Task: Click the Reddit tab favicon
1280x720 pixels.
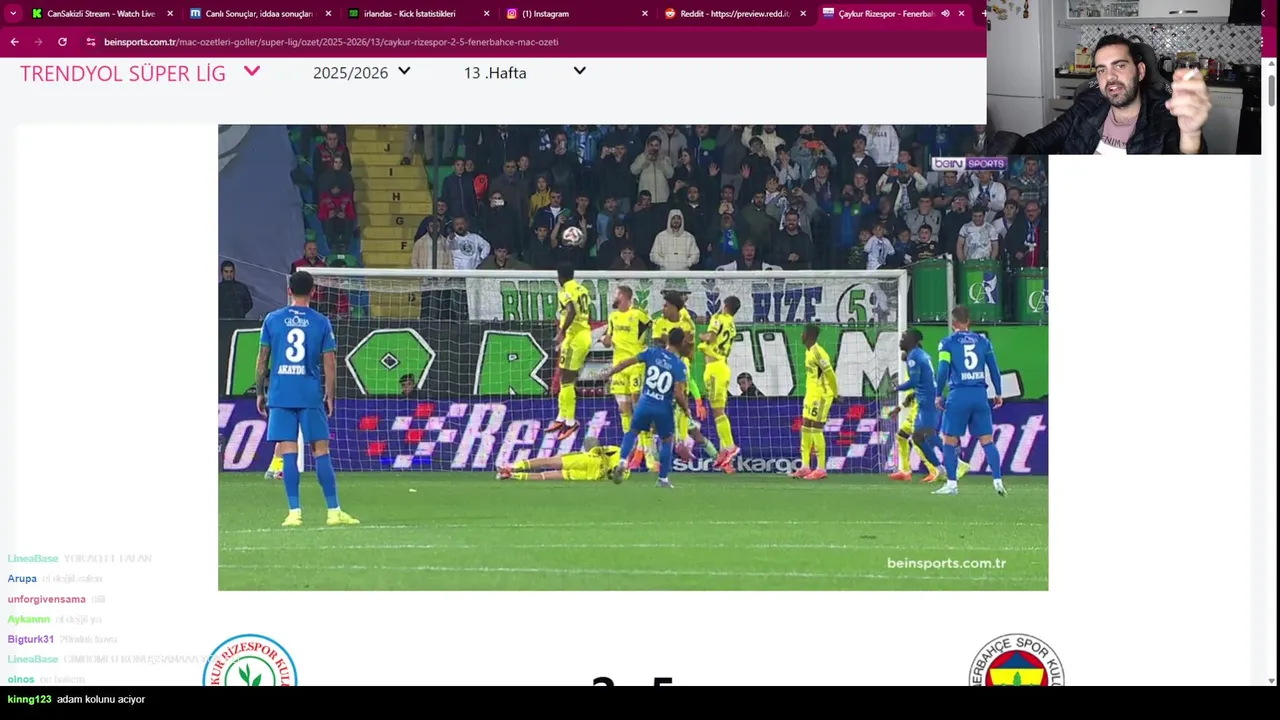Action: [670, 14]
